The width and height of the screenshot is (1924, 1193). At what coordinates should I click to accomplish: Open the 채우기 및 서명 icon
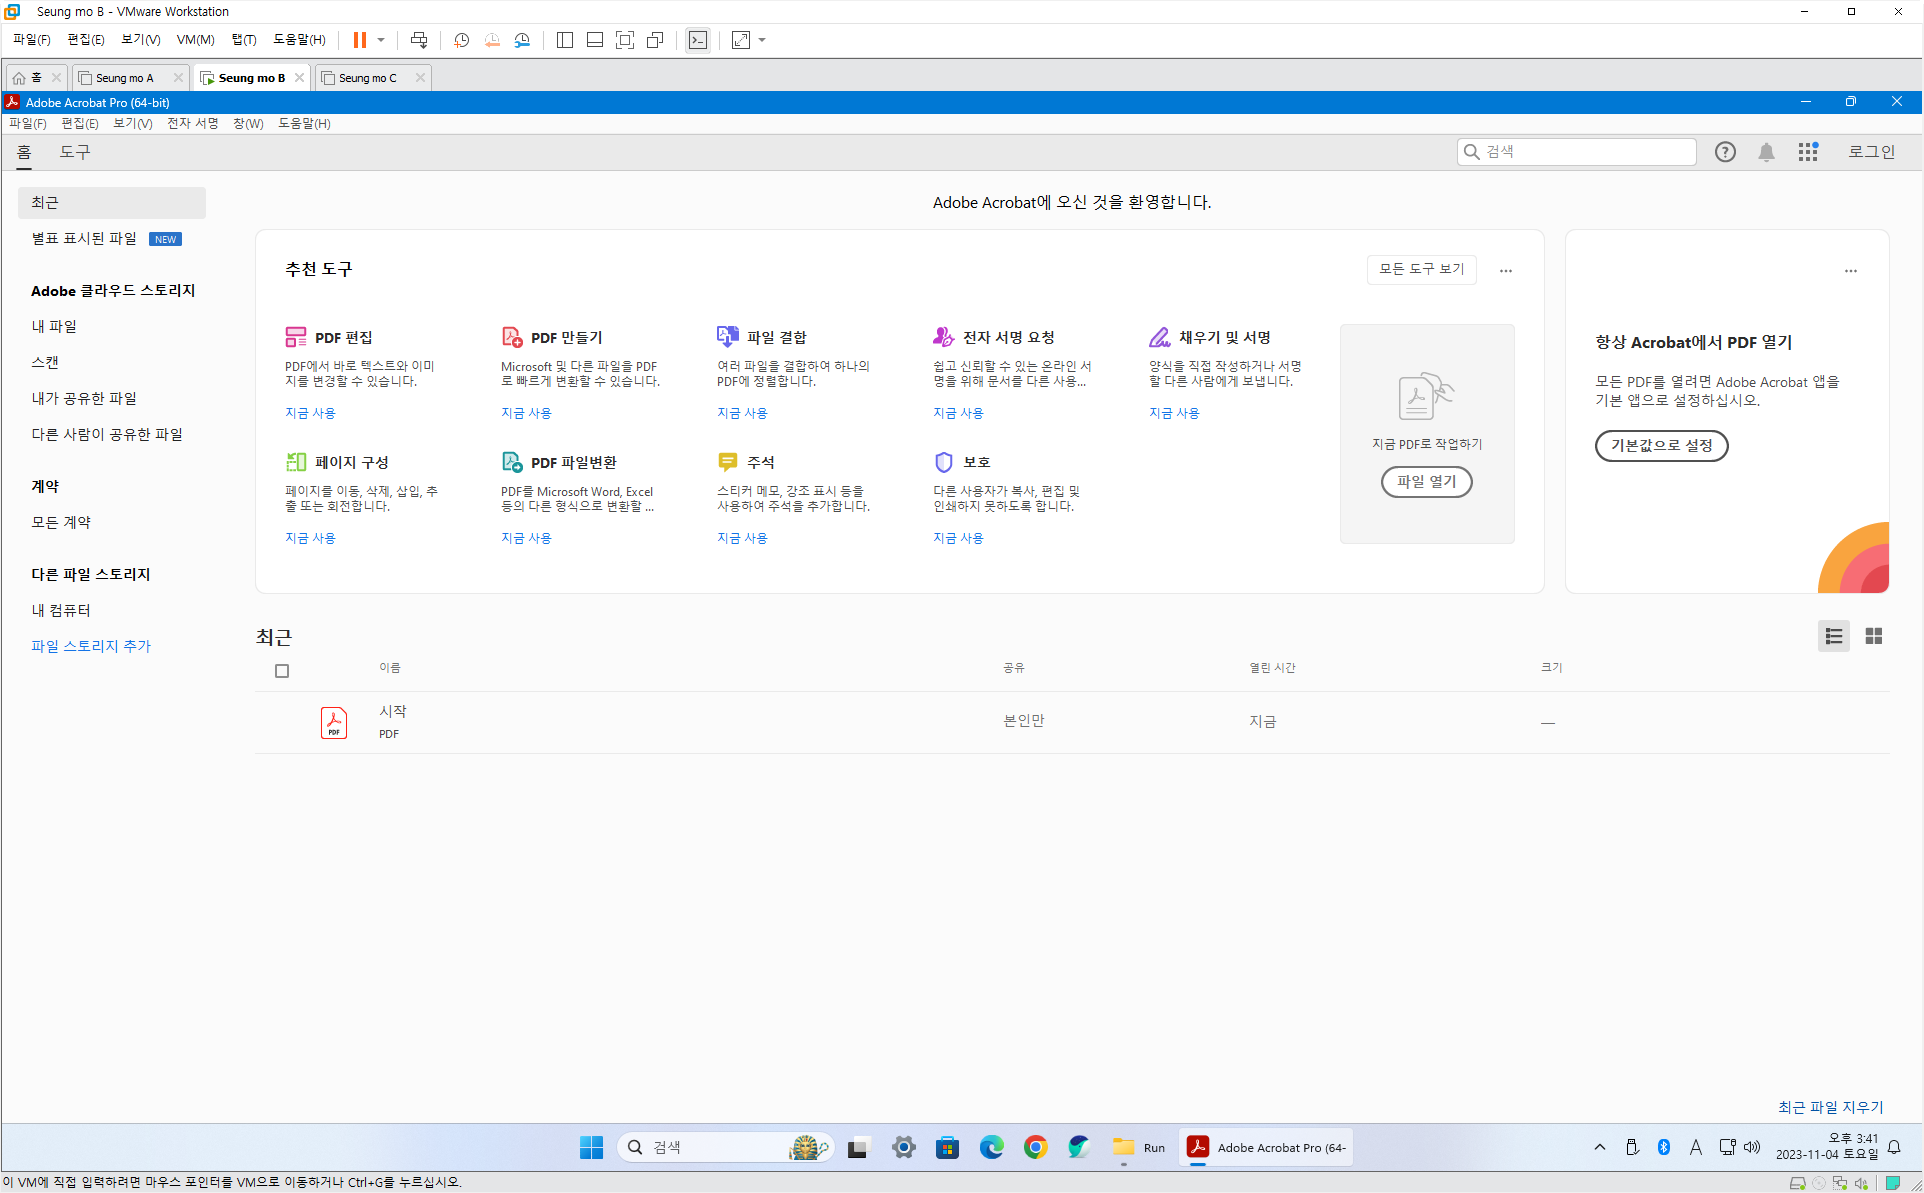click(1159, 337)
